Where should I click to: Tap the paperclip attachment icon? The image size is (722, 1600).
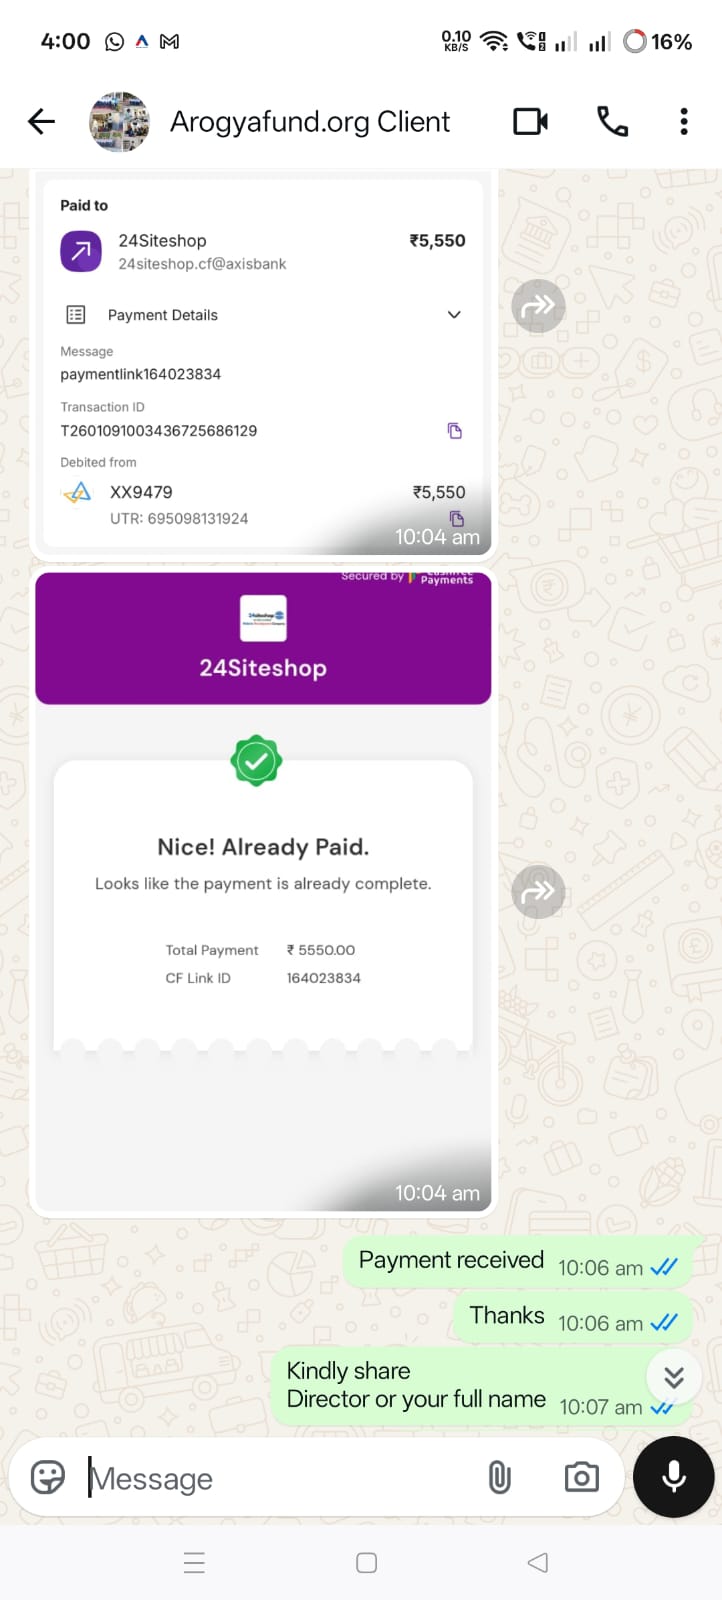[x=499, y=1477]
